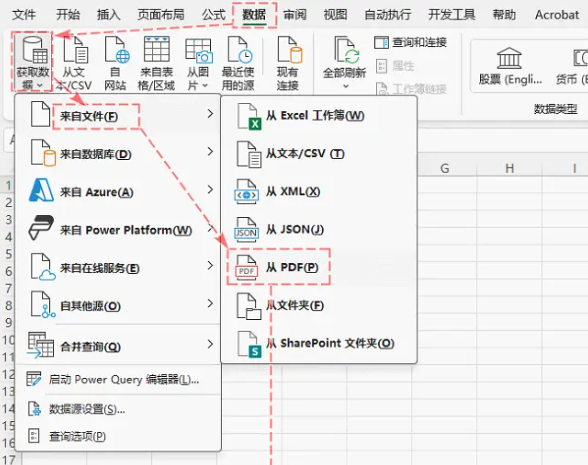Image resolution: width=588 pixels, height=465 pixels.
Task: Click the Azure logo icon
Action: pos(41,190)
